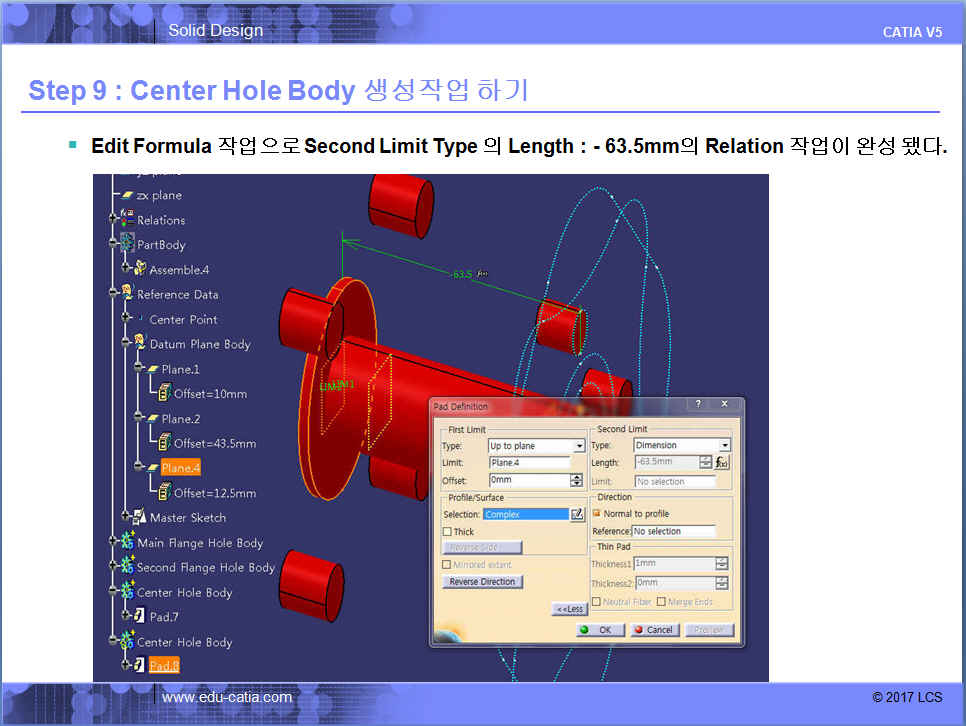Screen dimensions: 966x726
Task: Select the PartBody gear icon
Action: [127, 244]
